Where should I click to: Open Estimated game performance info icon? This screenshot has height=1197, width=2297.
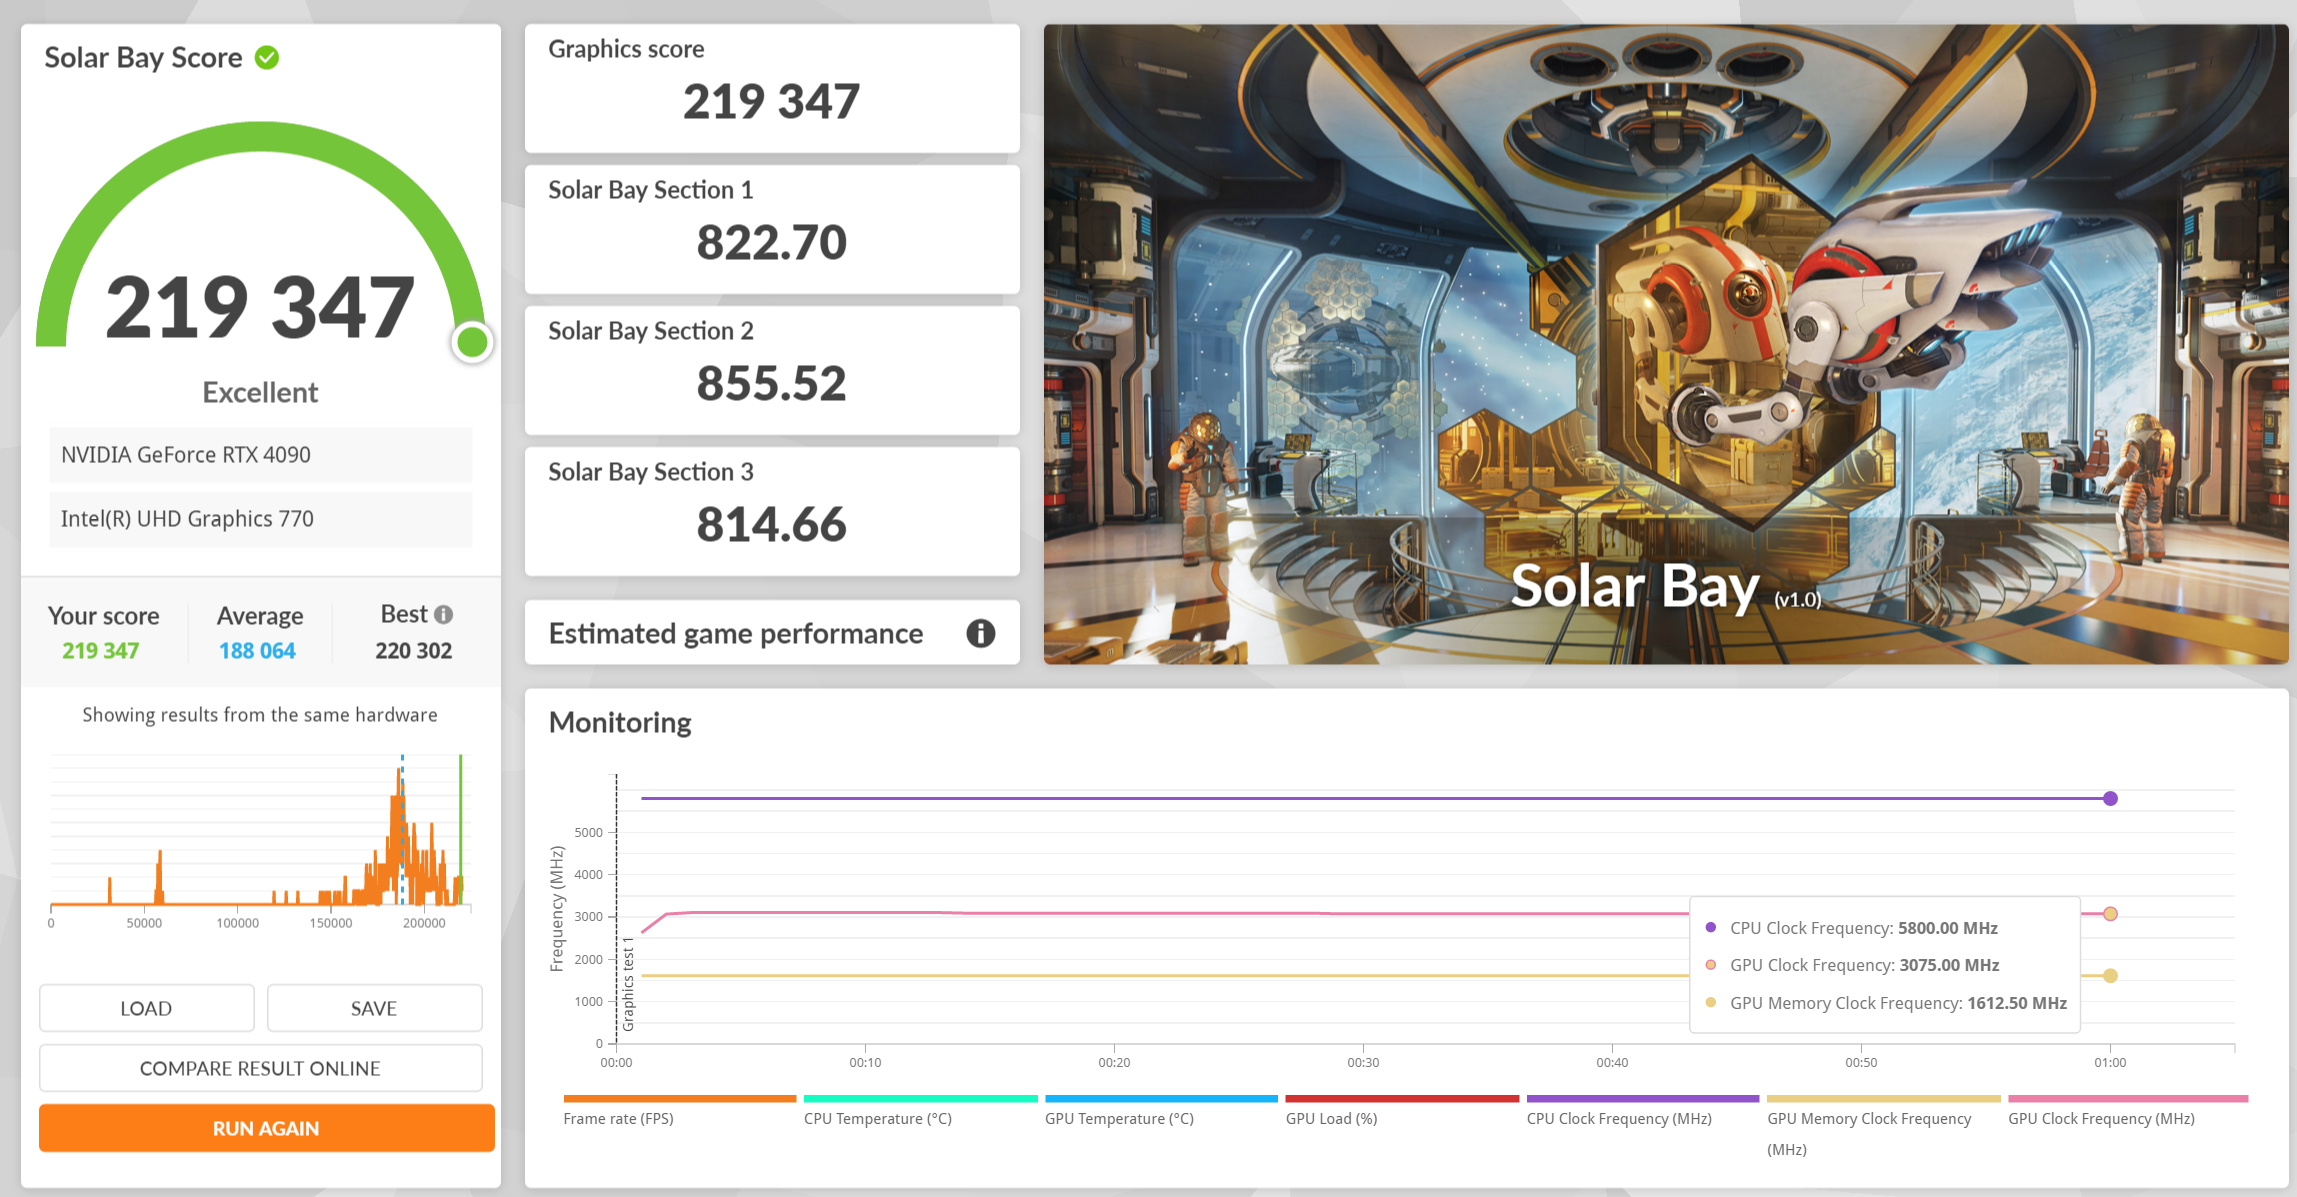point(980,633)
